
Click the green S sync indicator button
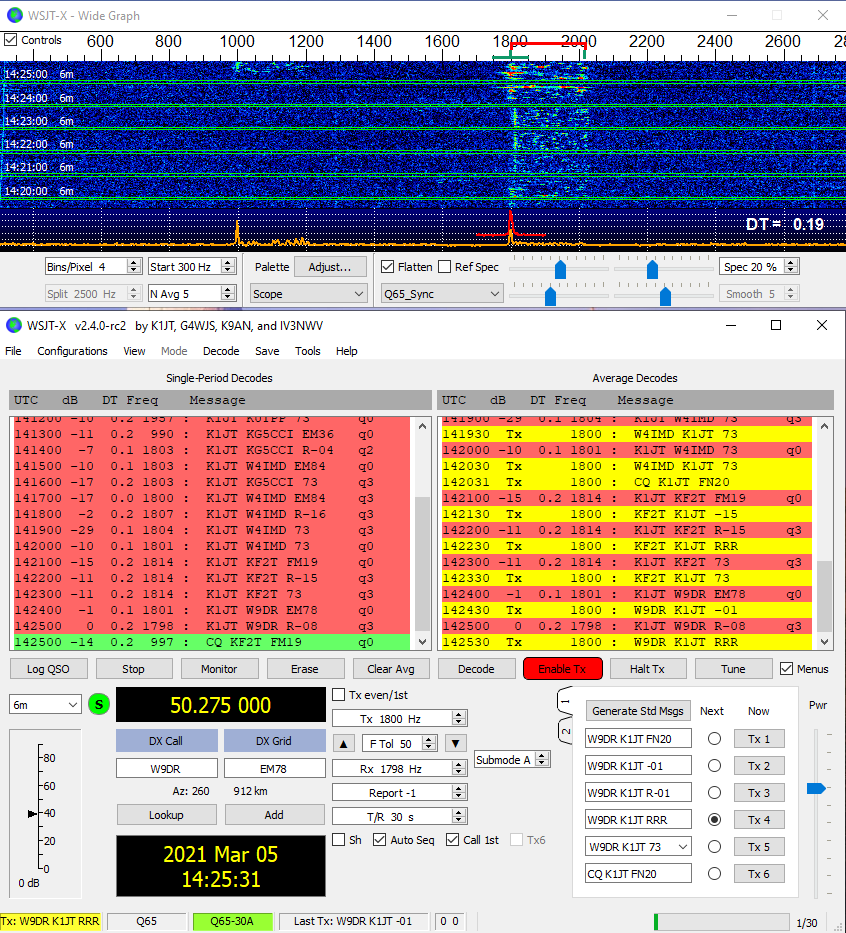coord(99,705)
